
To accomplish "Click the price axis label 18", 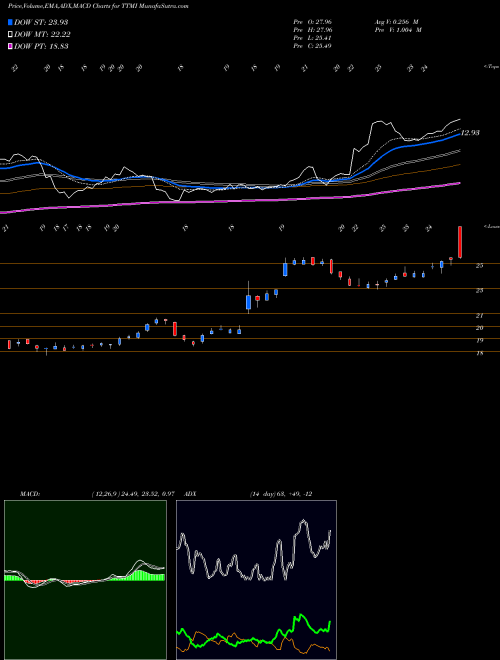I will click(x=479, y=353).
